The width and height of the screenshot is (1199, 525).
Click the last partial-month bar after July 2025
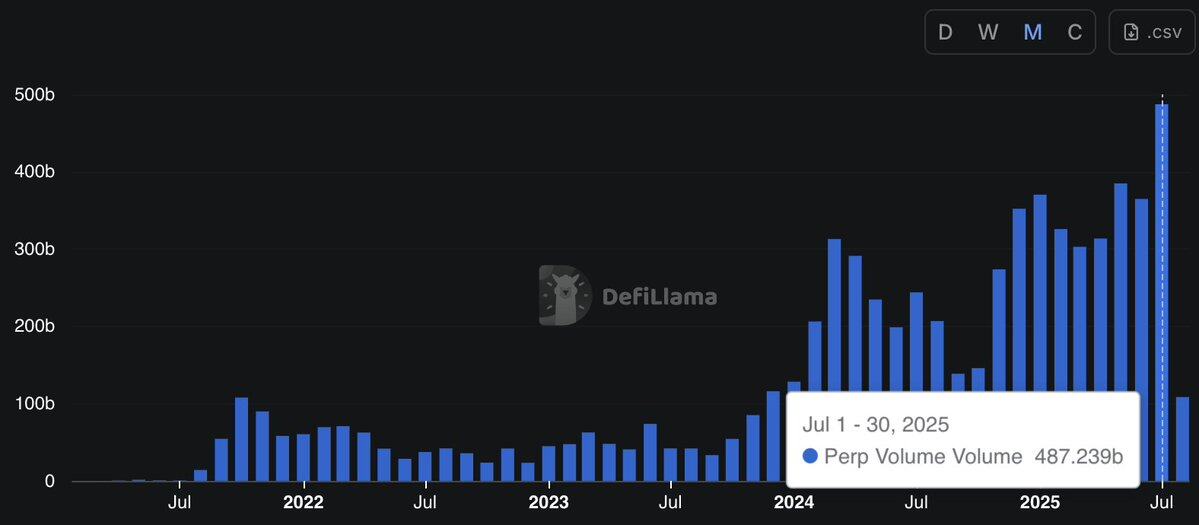pyautogui.click(x=1182, y=439)
